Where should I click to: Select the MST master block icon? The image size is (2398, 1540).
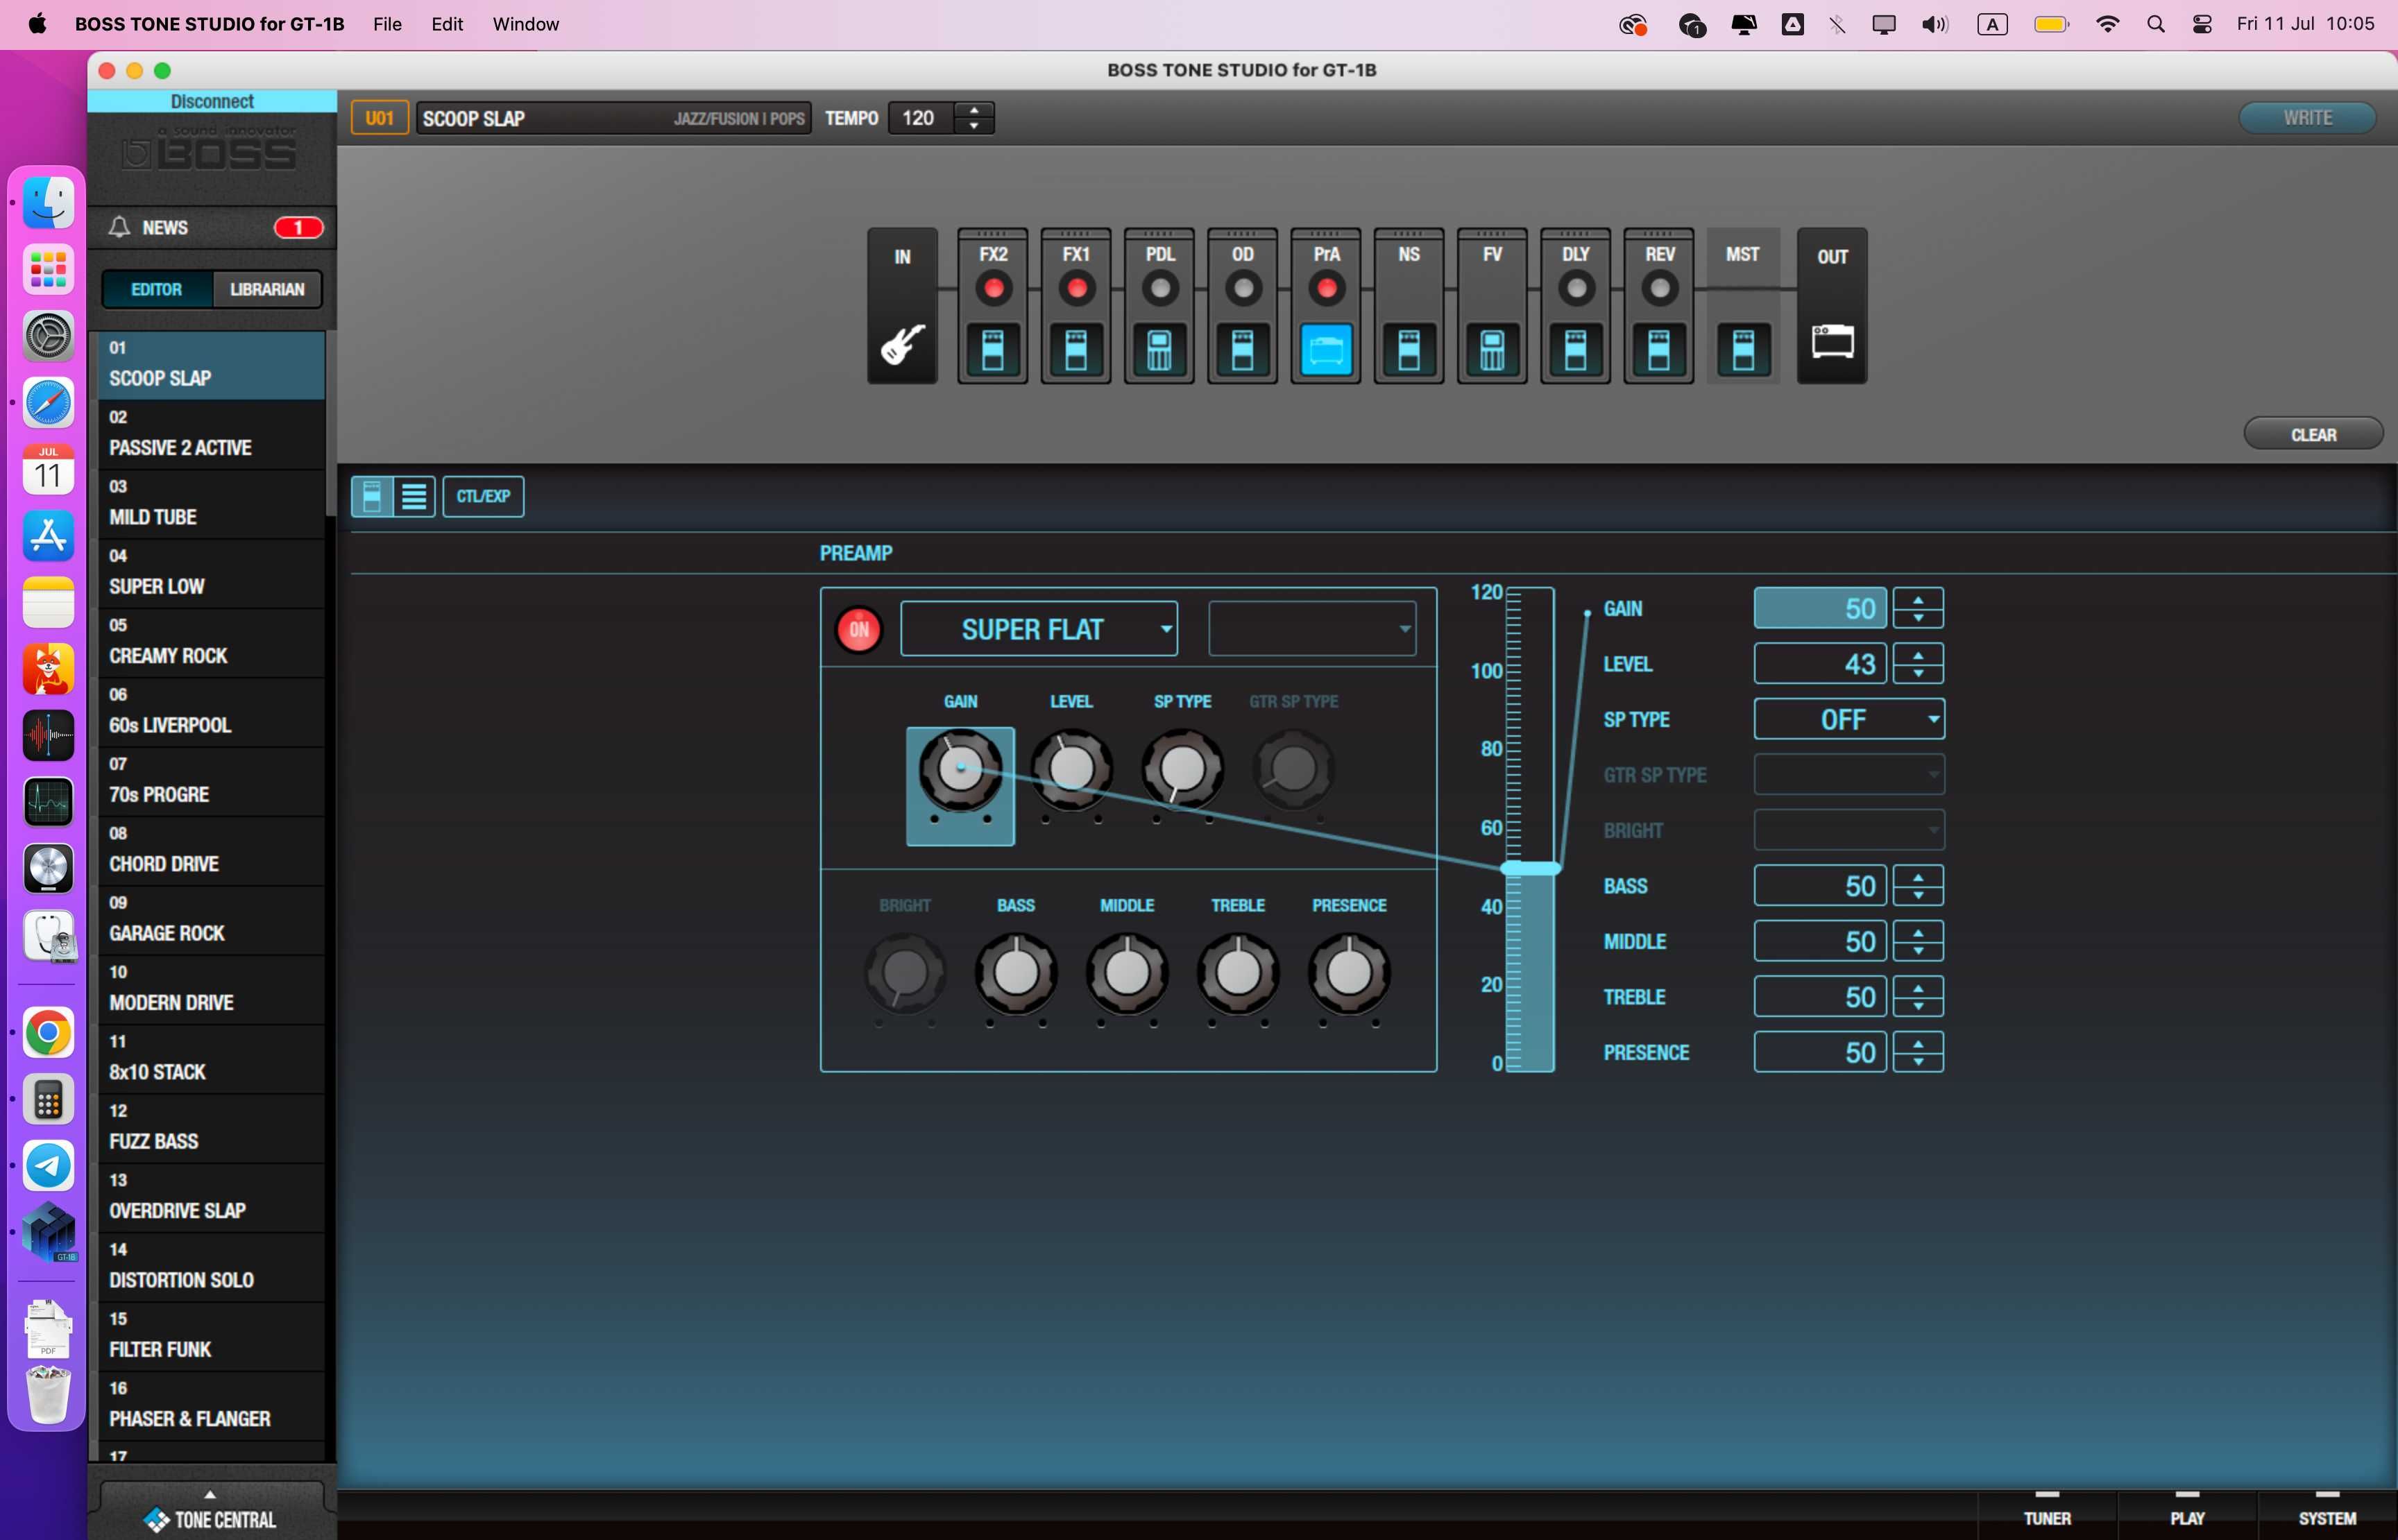(1743, 350)
